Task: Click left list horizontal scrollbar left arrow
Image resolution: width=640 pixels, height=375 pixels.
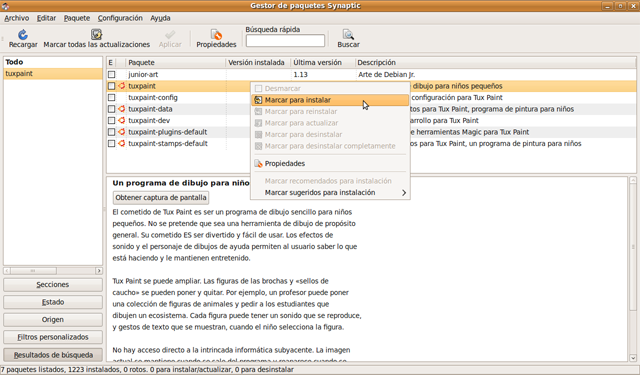Action: pyautogui.click(x=7, y=271)
